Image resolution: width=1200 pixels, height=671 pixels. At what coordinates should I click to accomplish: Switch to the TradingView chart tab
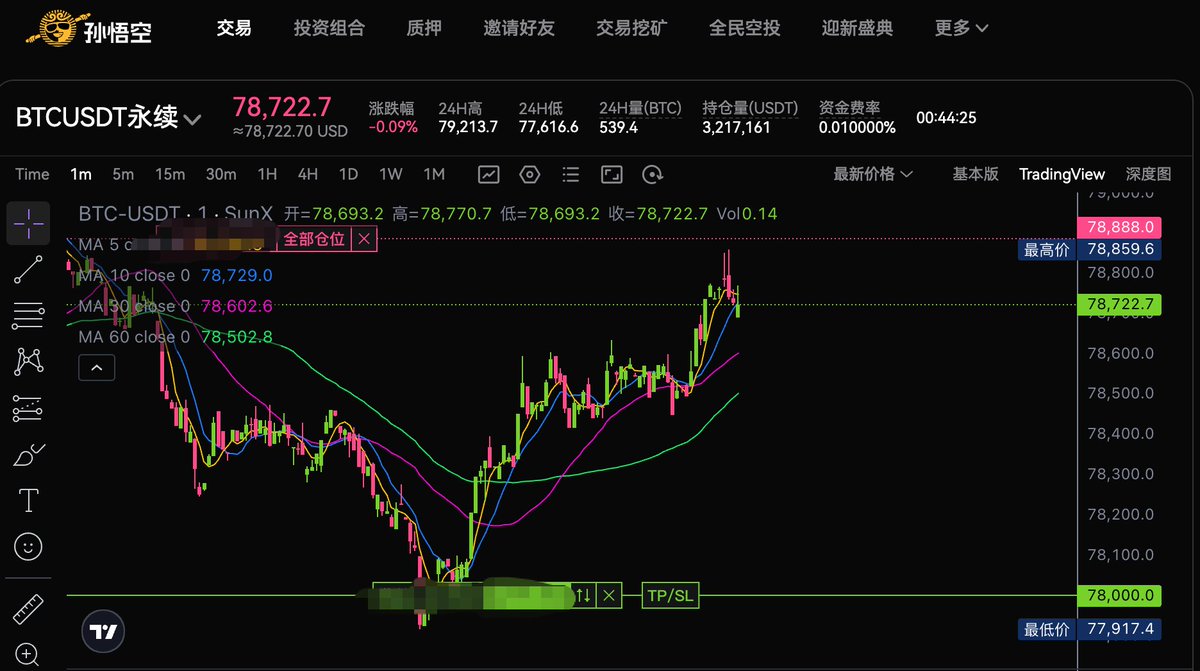click(1062, 174)
